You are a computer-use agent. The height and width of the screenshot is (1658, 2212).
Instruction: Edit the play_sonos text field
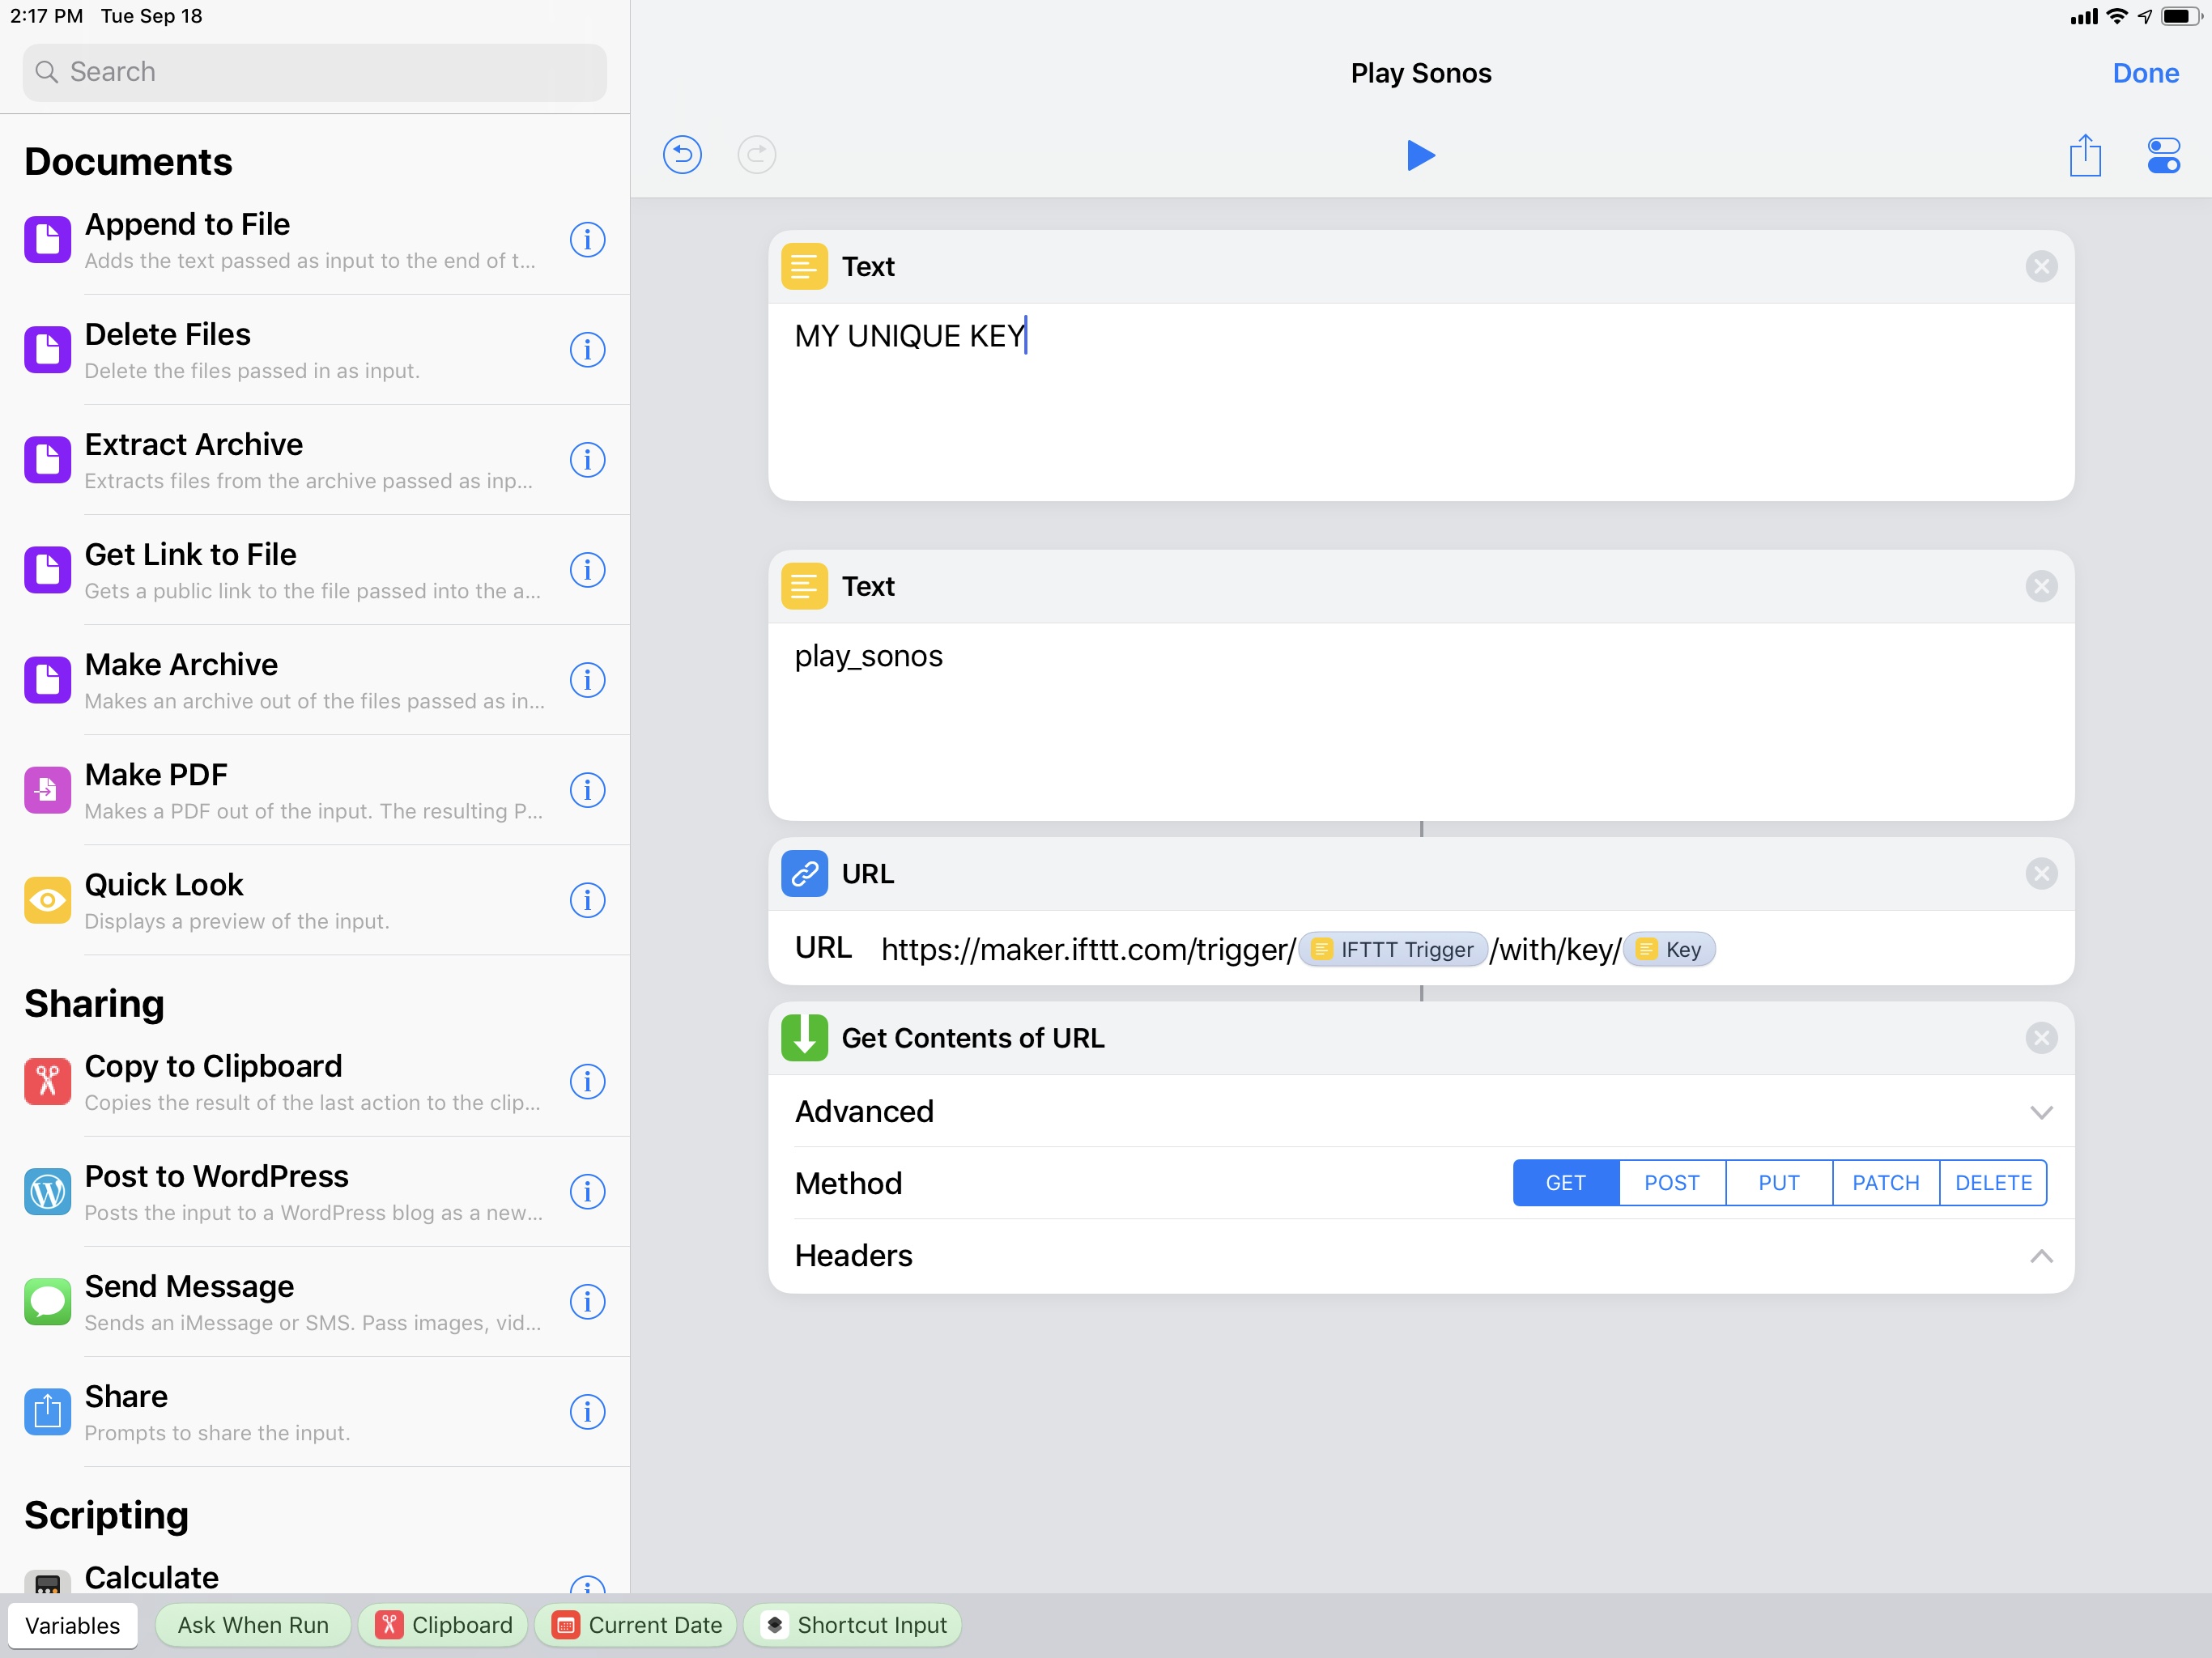[1420, 721]
